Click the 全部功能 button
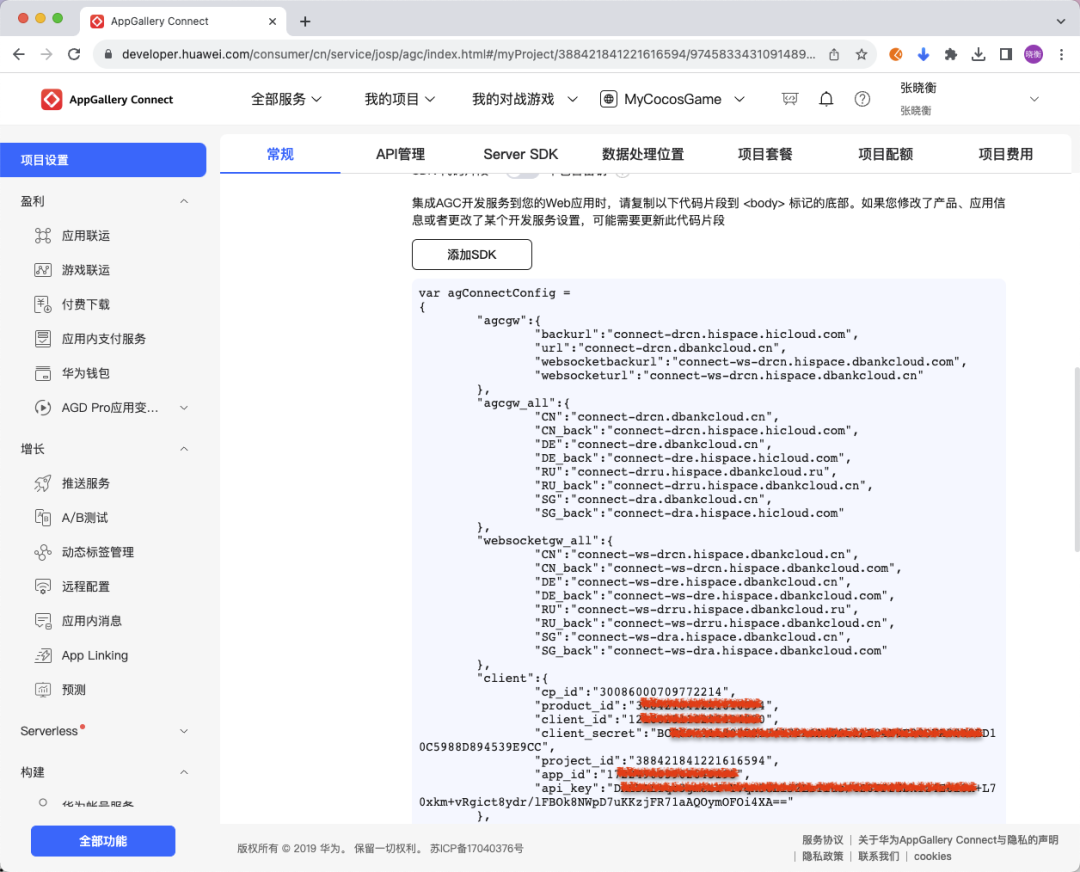The image size is (1080, 872). pyautogui.click(x=103, y=841)
